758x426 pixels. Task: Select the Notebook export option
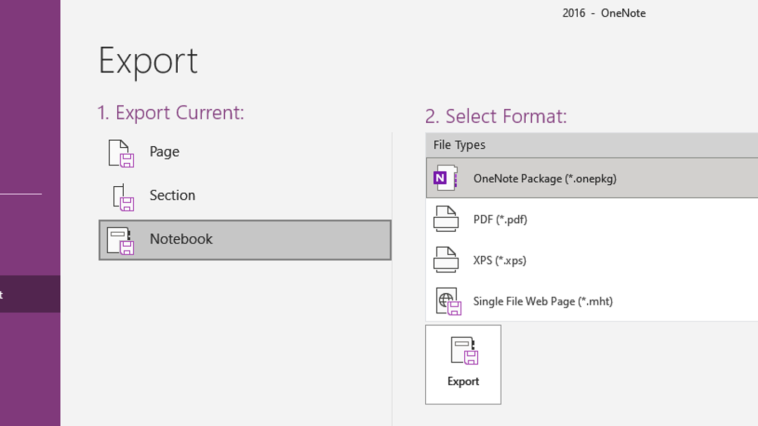click(245, 240)
